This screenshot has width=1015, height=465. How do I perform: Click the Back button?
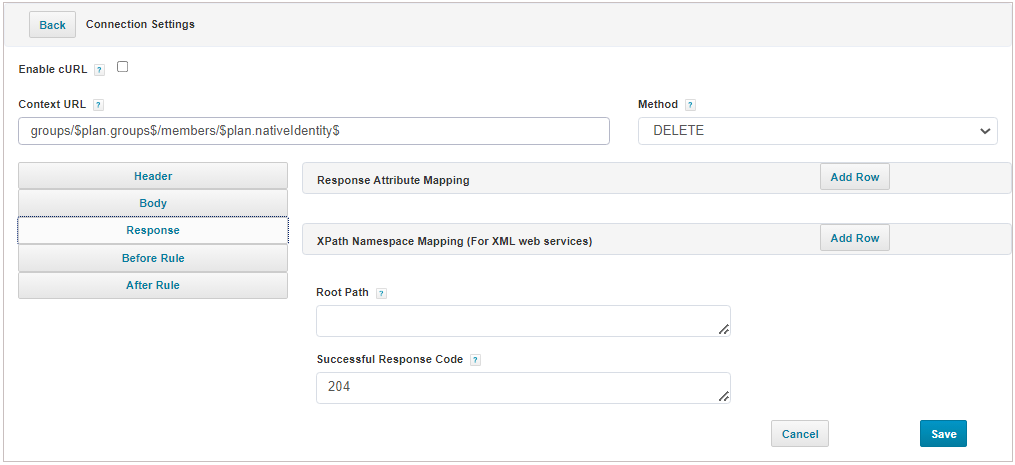click(52, 25)
